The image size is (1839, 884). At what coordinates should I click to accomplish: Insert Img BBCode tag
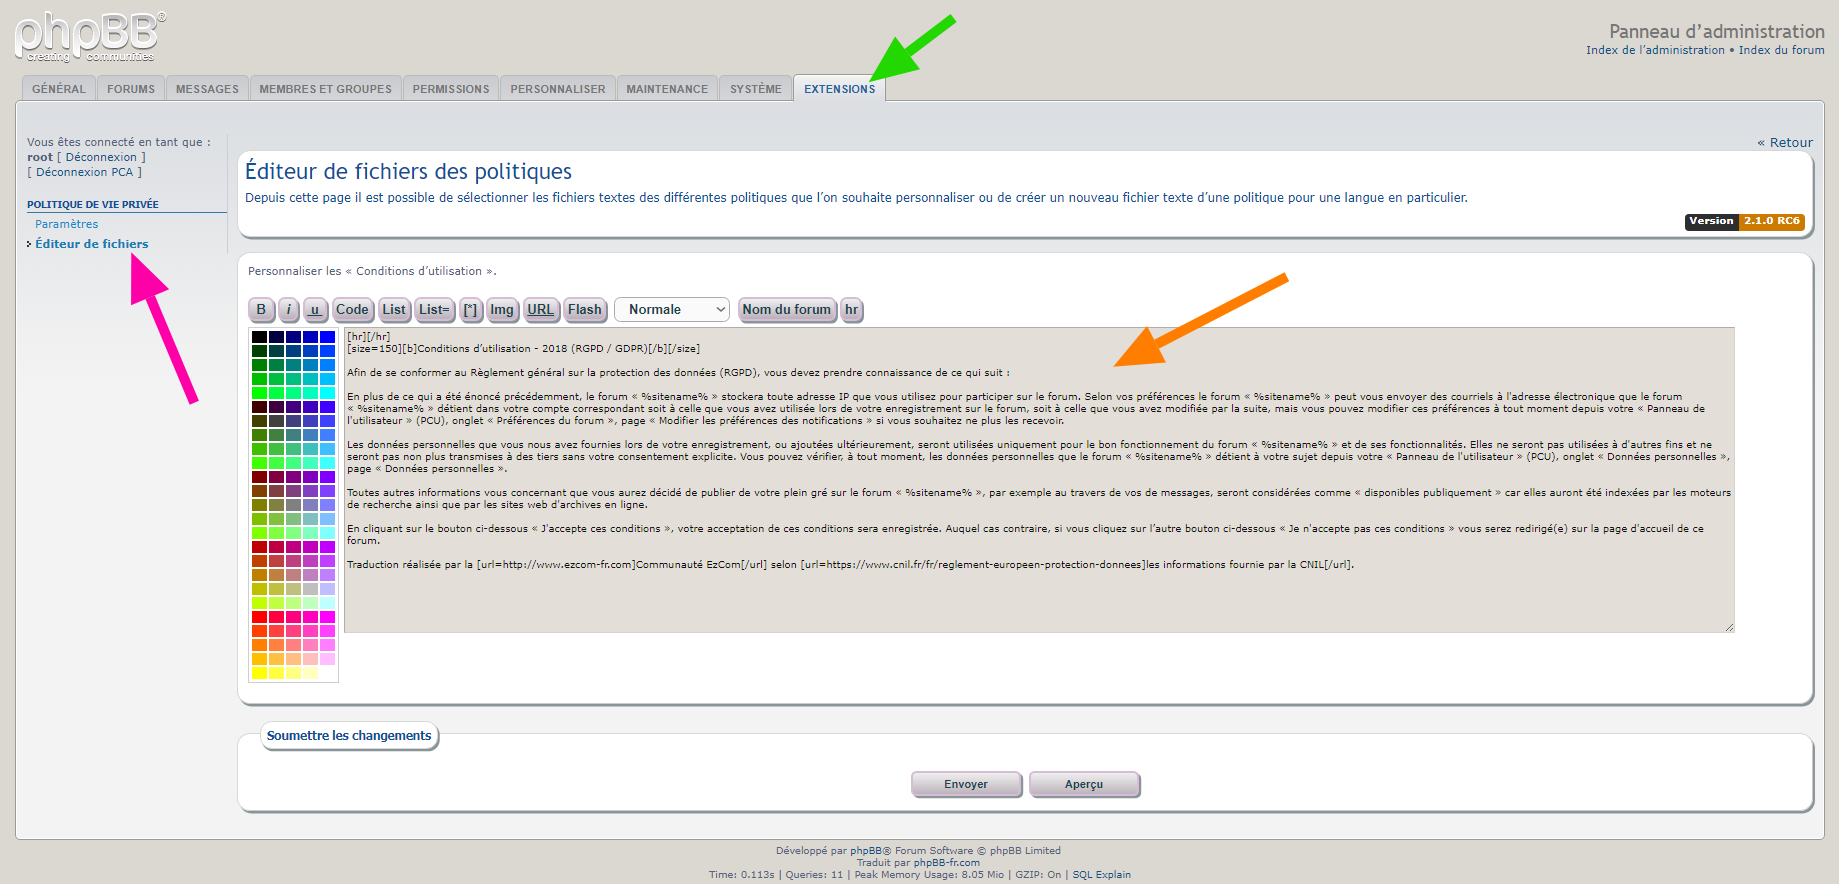click(502, 310)
